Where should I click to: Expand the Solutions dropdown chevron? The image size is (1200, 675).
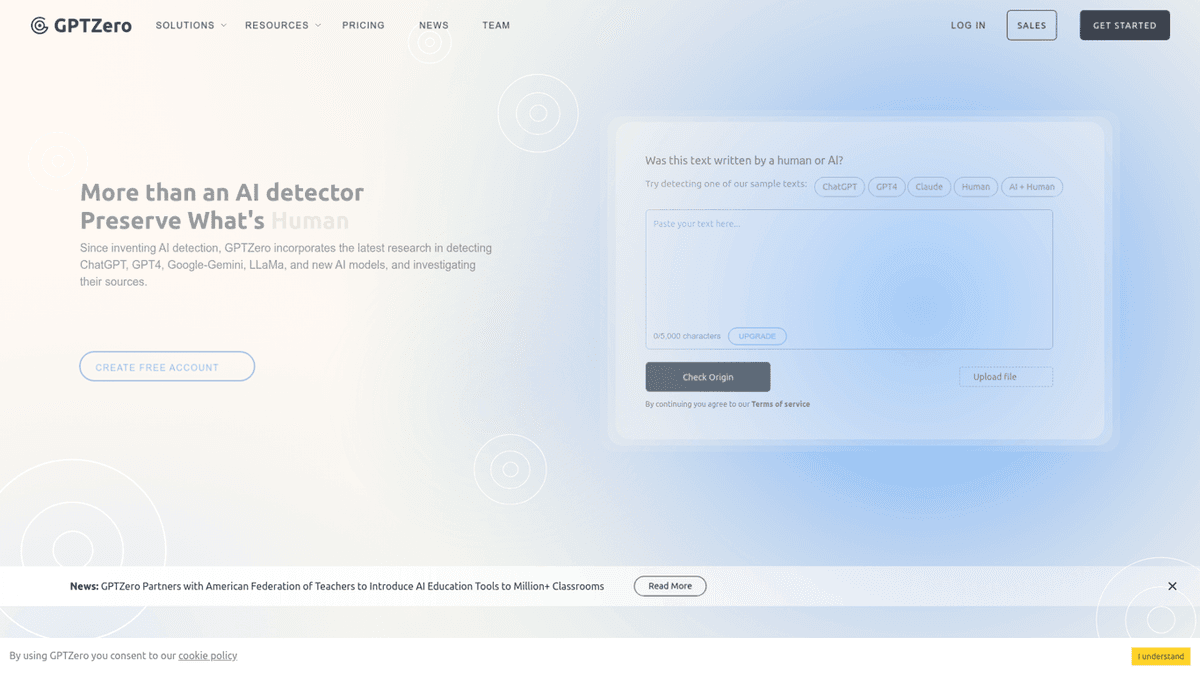(223, 25)
